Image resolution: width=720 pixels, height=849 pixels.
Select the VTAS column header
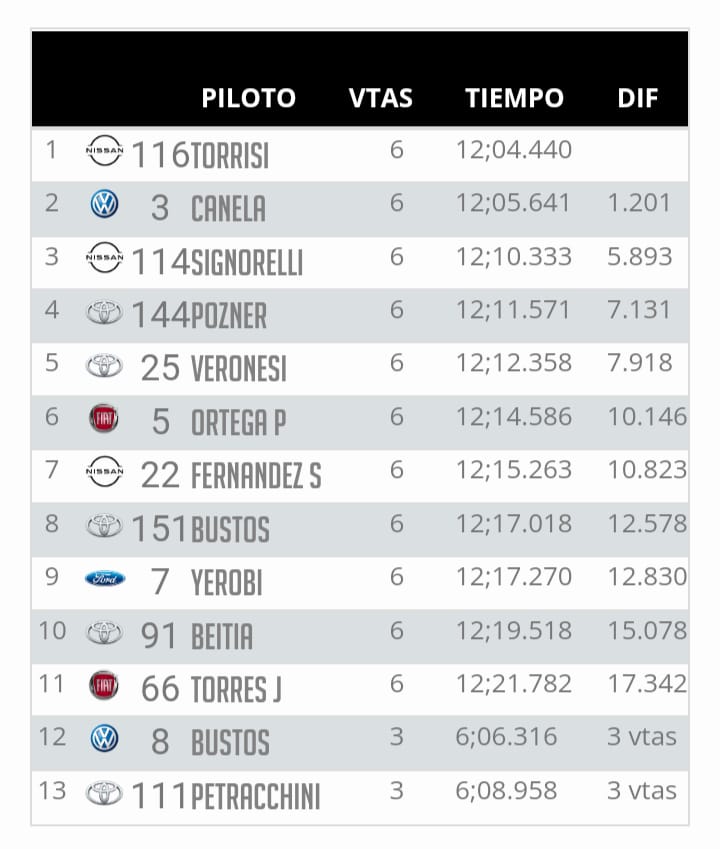point(381,98)
